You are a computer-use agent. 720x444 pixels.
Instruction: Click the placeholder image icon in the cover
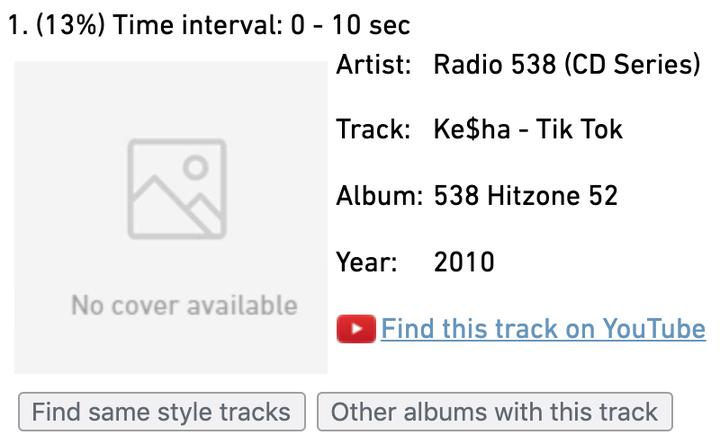(x=177, y=189)
